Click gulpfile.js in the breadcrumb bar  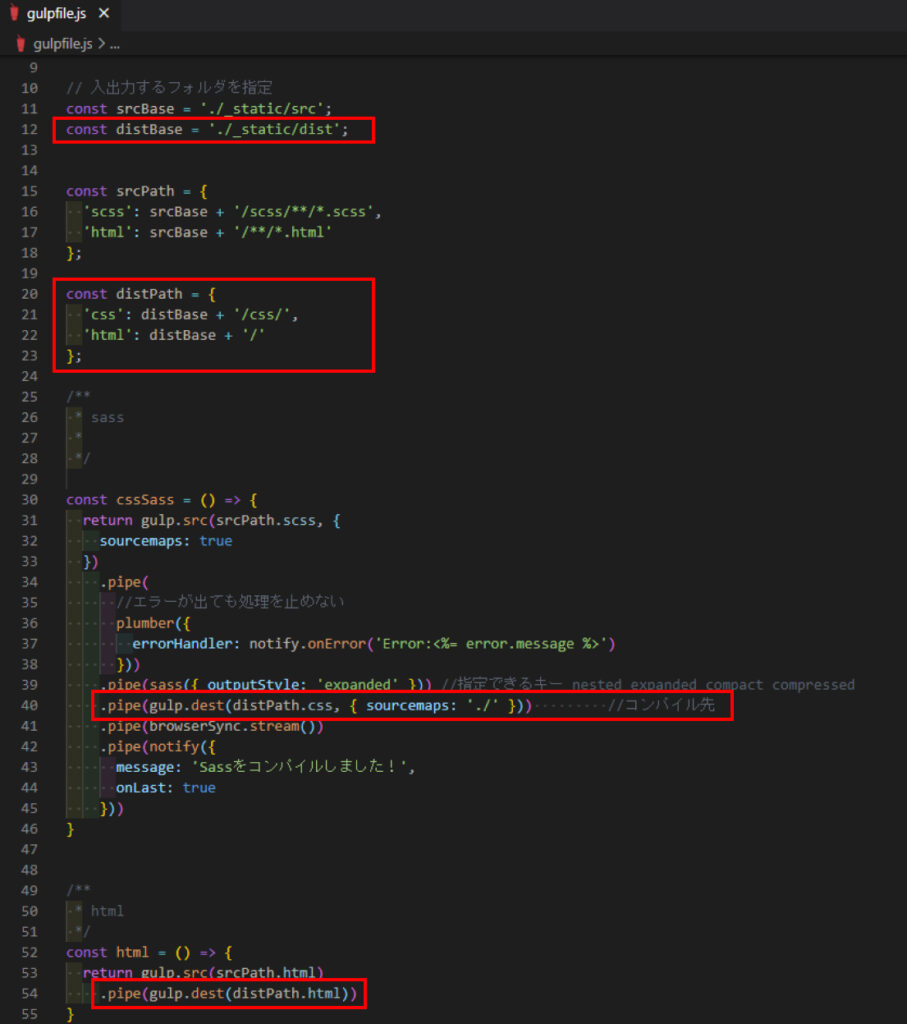click(x=63, y=44)
